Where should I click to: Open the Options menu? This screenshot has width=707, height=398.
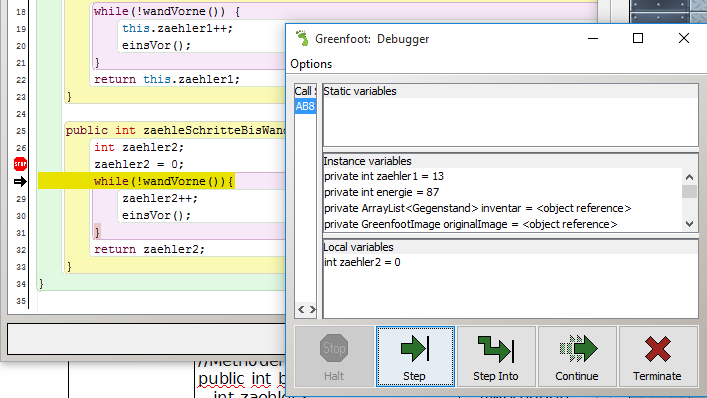click(x=311, y=64)
